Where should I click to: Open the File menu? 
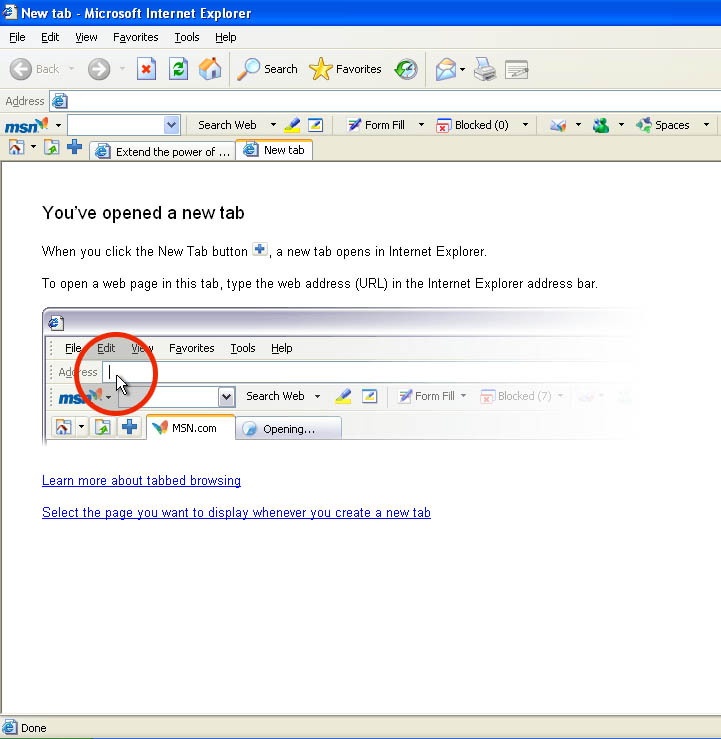[17, 37]
